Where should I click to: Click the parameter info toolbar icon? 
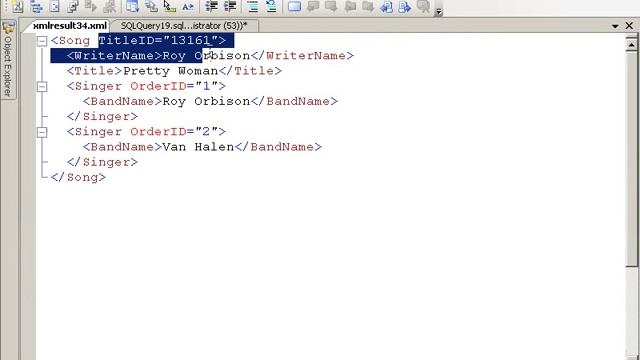pyautogui.click(x=151, y=6)
